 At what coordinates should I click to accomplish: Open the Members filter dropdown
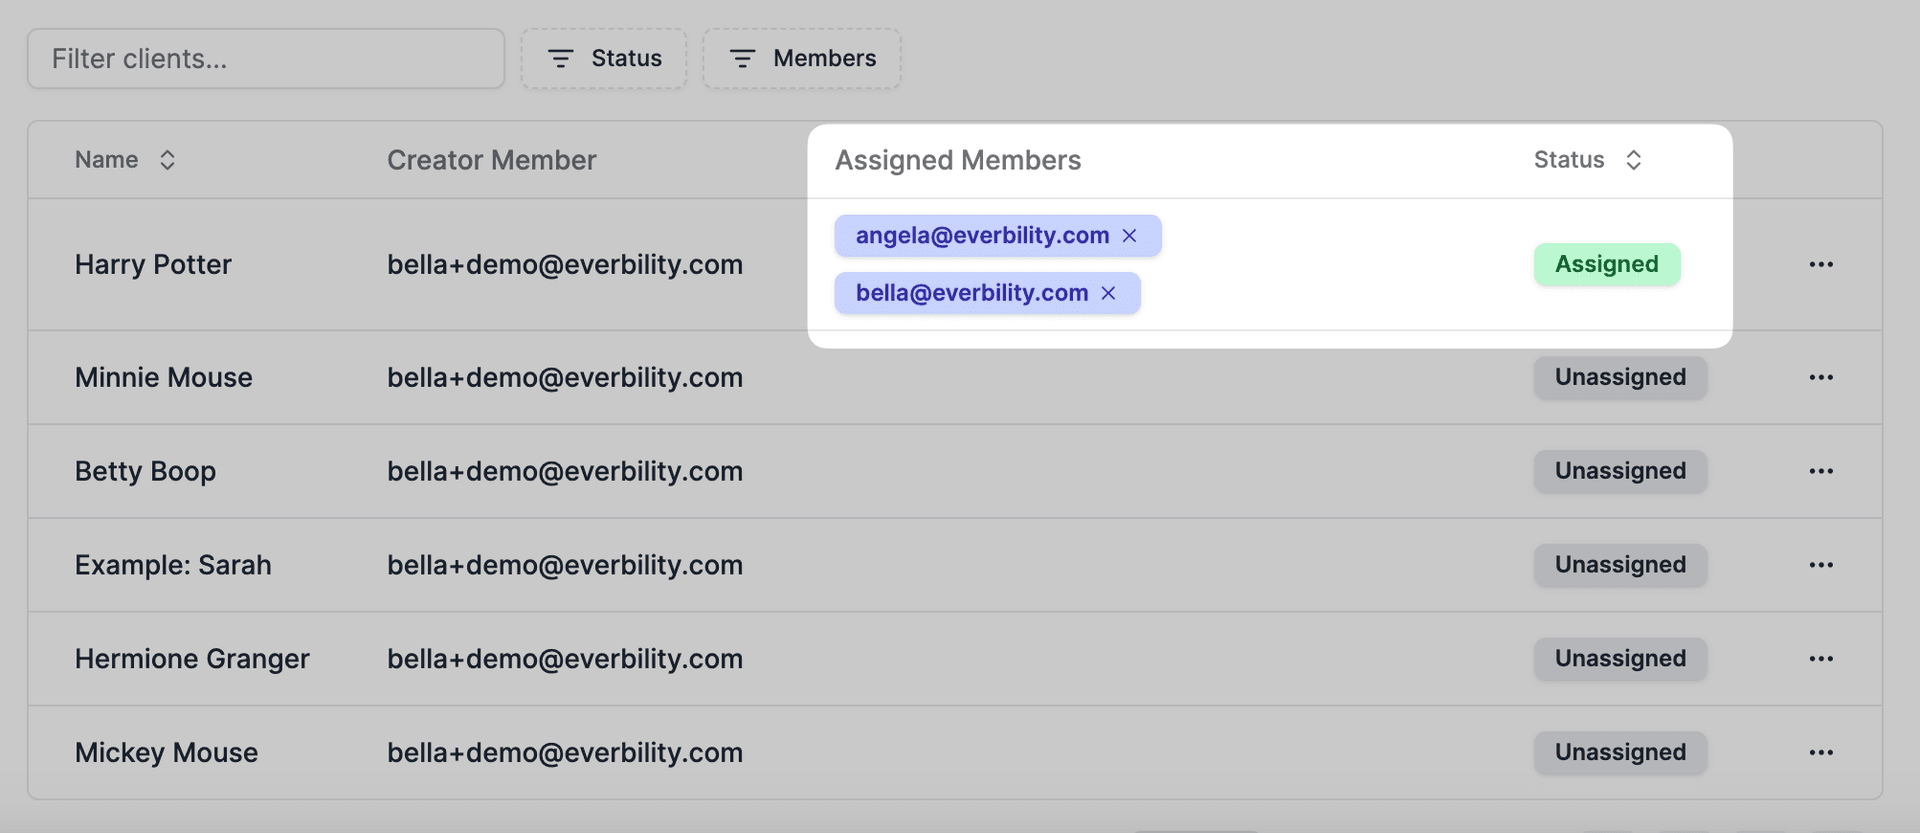(802, 59)
